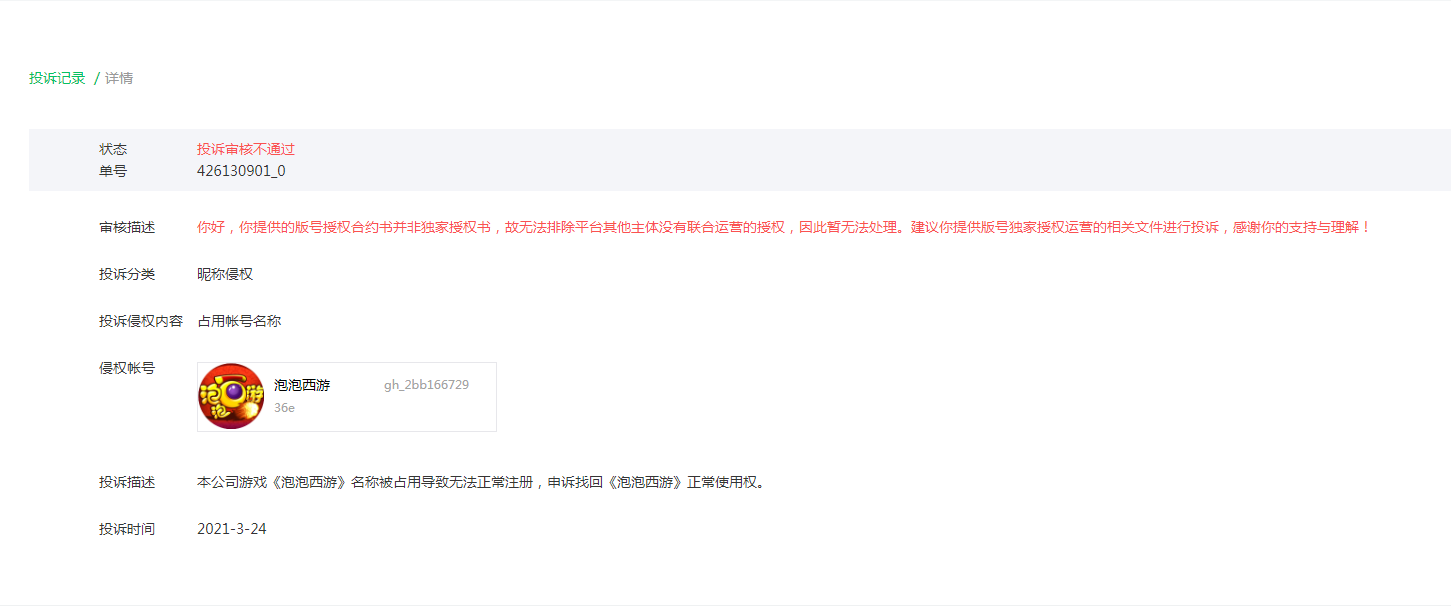Screen dimensions: 1451x606
Task: Click the red 审核描述 review message
Action: [784, 227]
